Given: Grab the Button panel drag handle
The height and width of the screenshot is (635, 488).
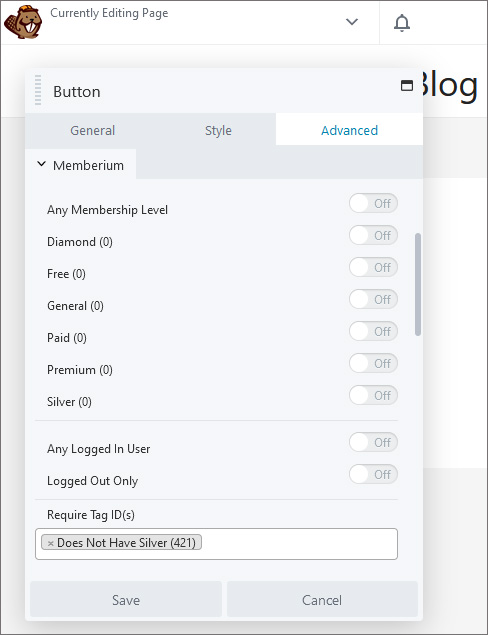Looking at the screenshot, I should pos(38,90).
